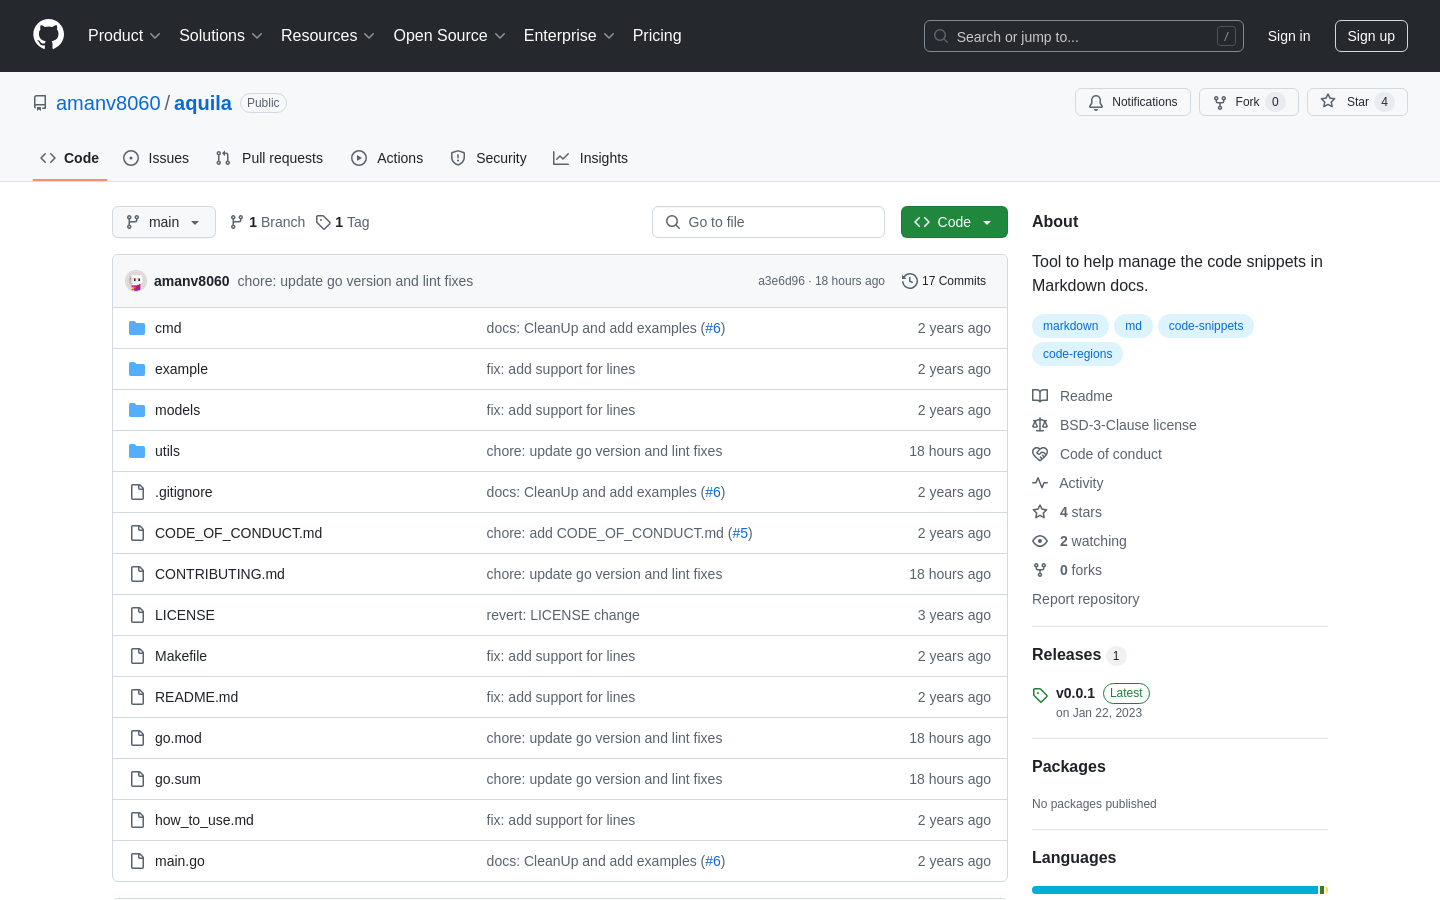The width and height of the screenshot is (1440, 900).
Task: Expand the Enterprise menu
Action: [569, 36]
